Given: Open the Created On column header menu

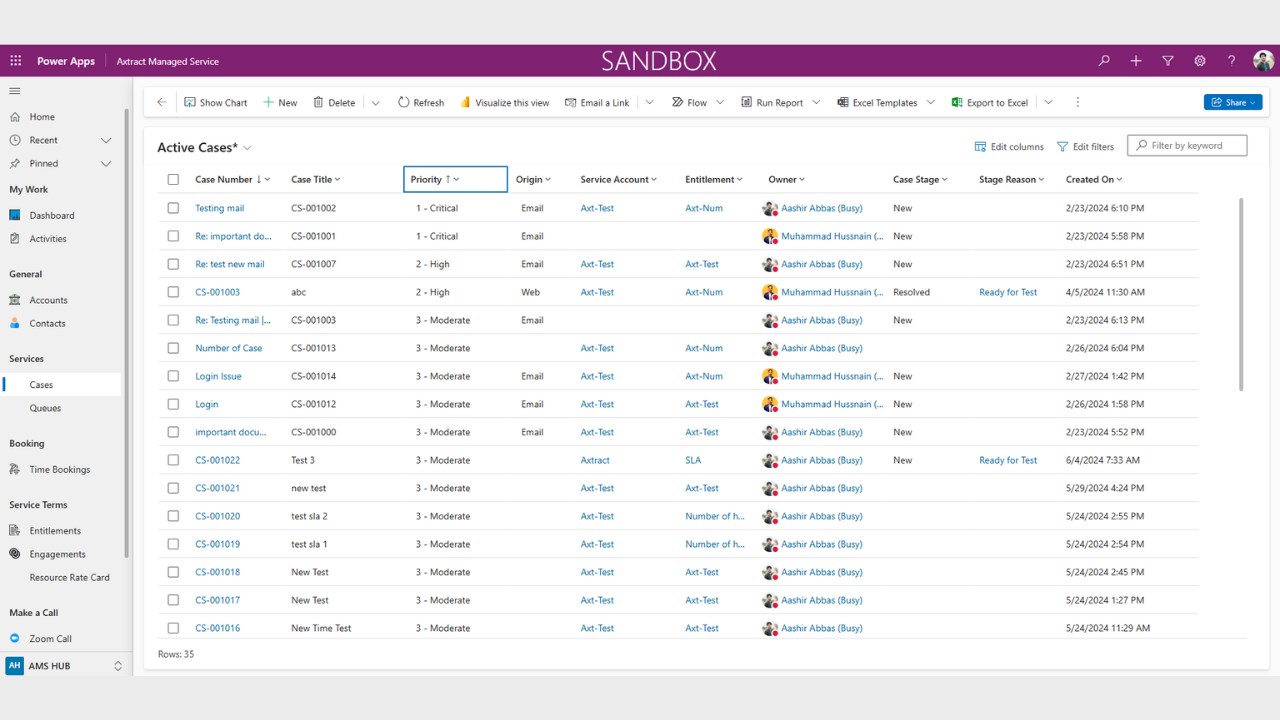Looking at the screenshot, I should click(x=1094, y=179).
